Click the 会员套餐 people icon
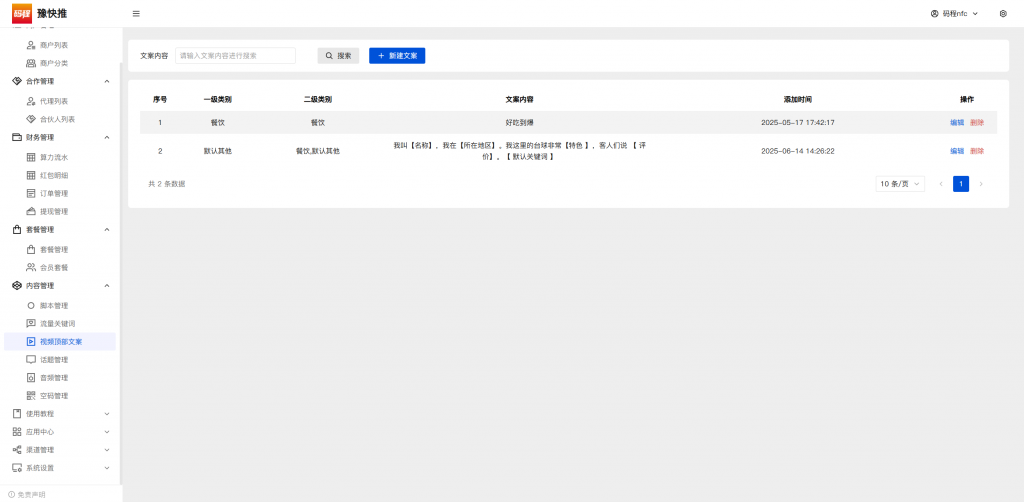1024x502 pixels. coord(31,267)
